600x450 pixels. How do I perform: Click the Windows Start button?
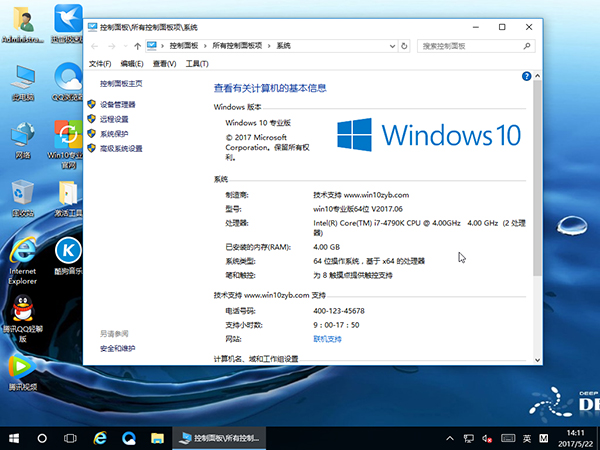(14, 438)
